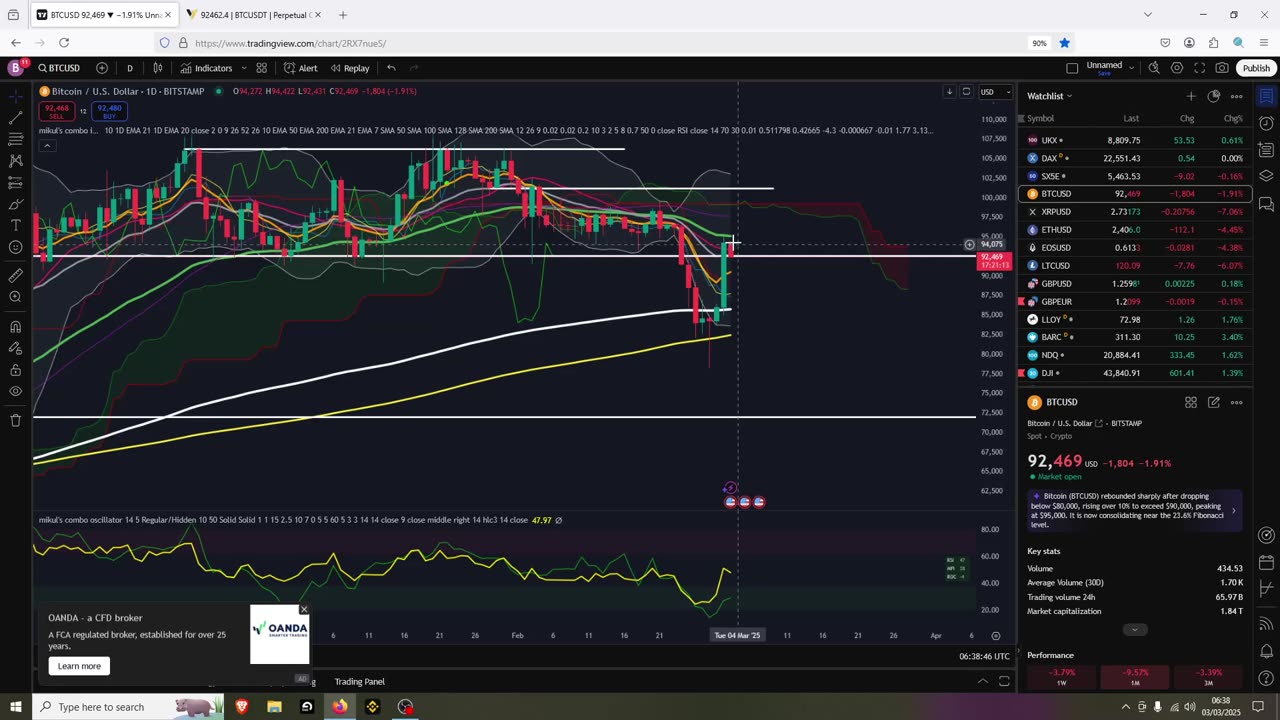The width and height of the screenshot is (1280, 720).
Task: Change the D timeframe interval
Action: [129, 68]
